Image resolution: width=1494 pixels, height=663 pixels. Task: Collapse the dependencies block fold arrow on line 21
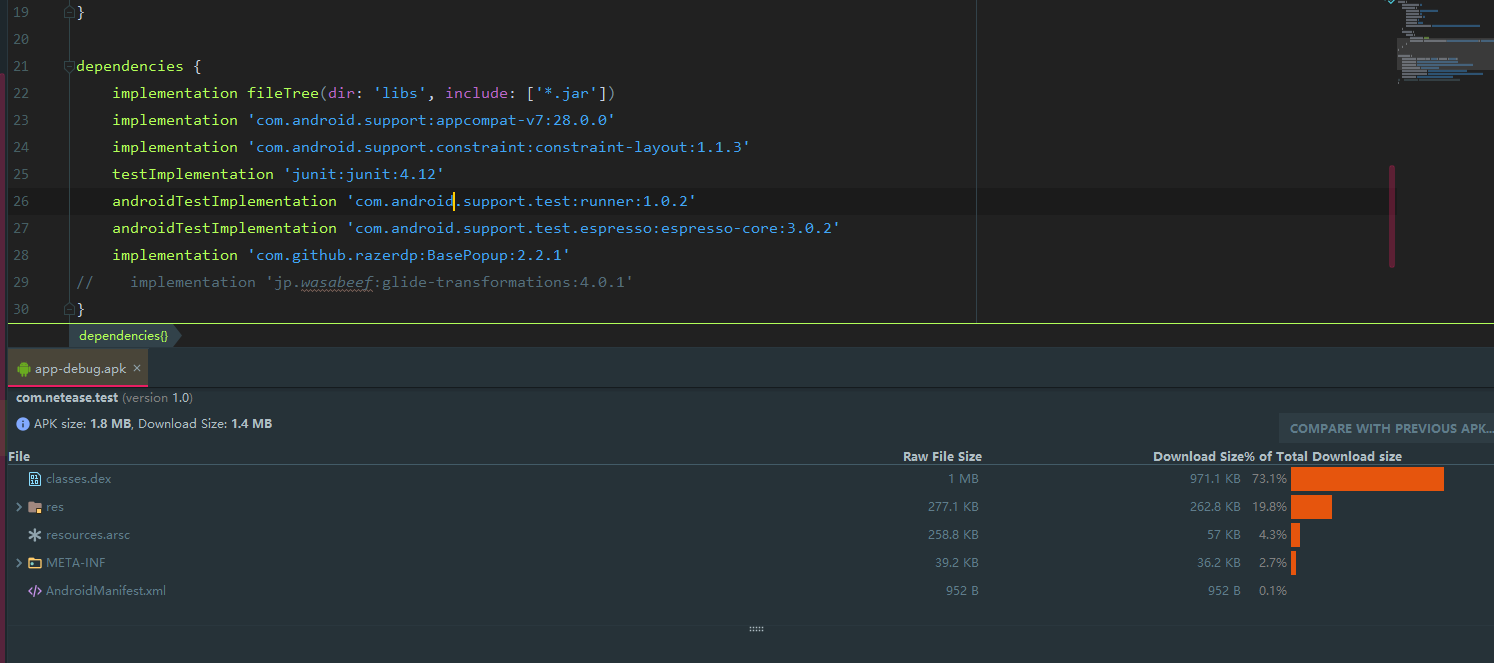point(67,65)
